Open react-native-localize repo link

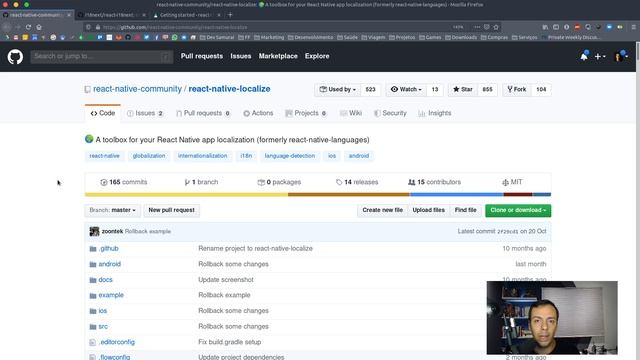click(x=229, y=89)
